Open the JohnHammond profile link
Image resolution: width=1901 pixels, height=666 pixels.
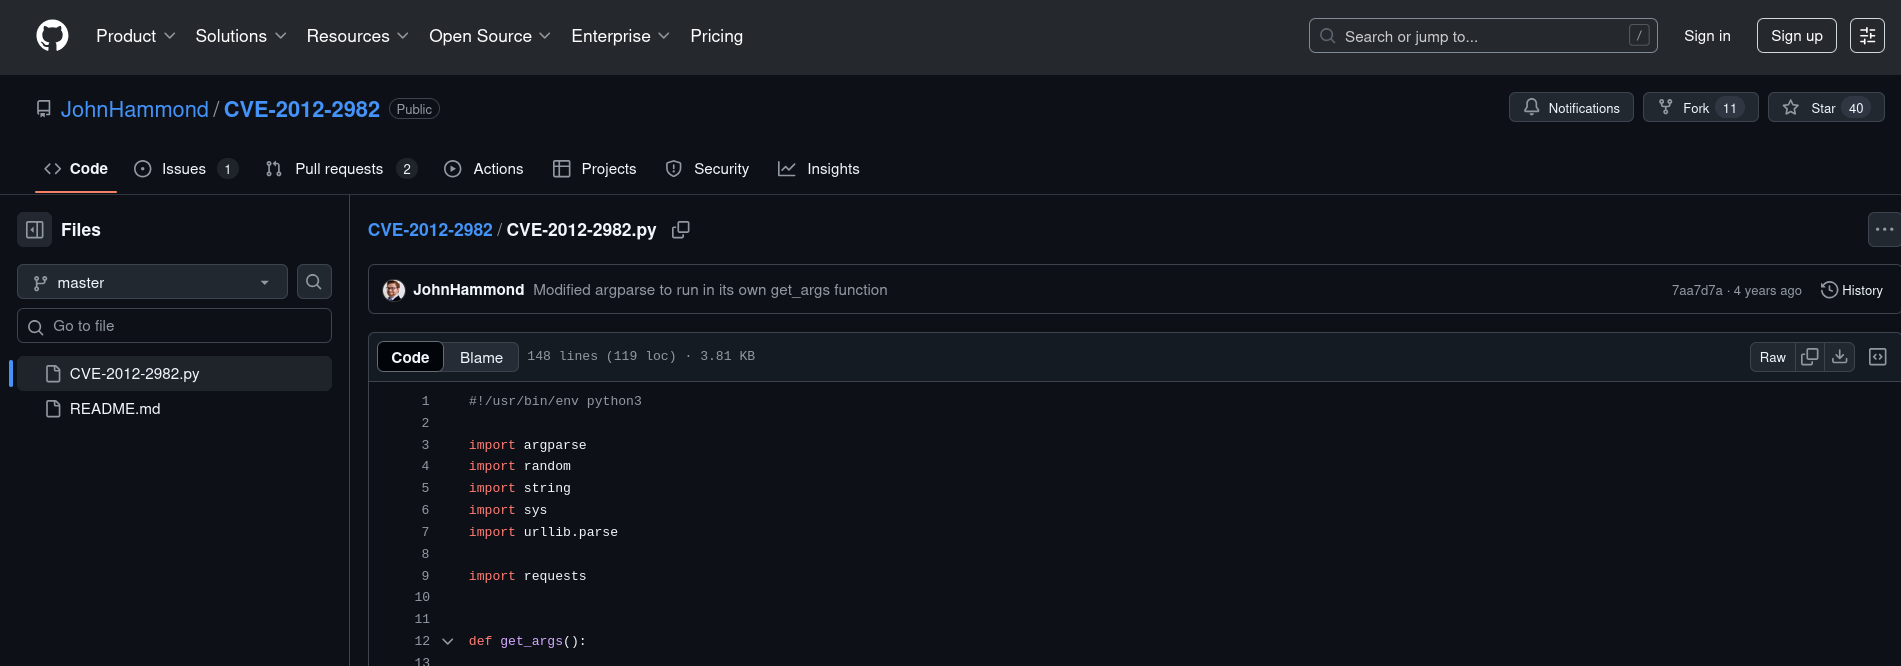tap(135, 109)
